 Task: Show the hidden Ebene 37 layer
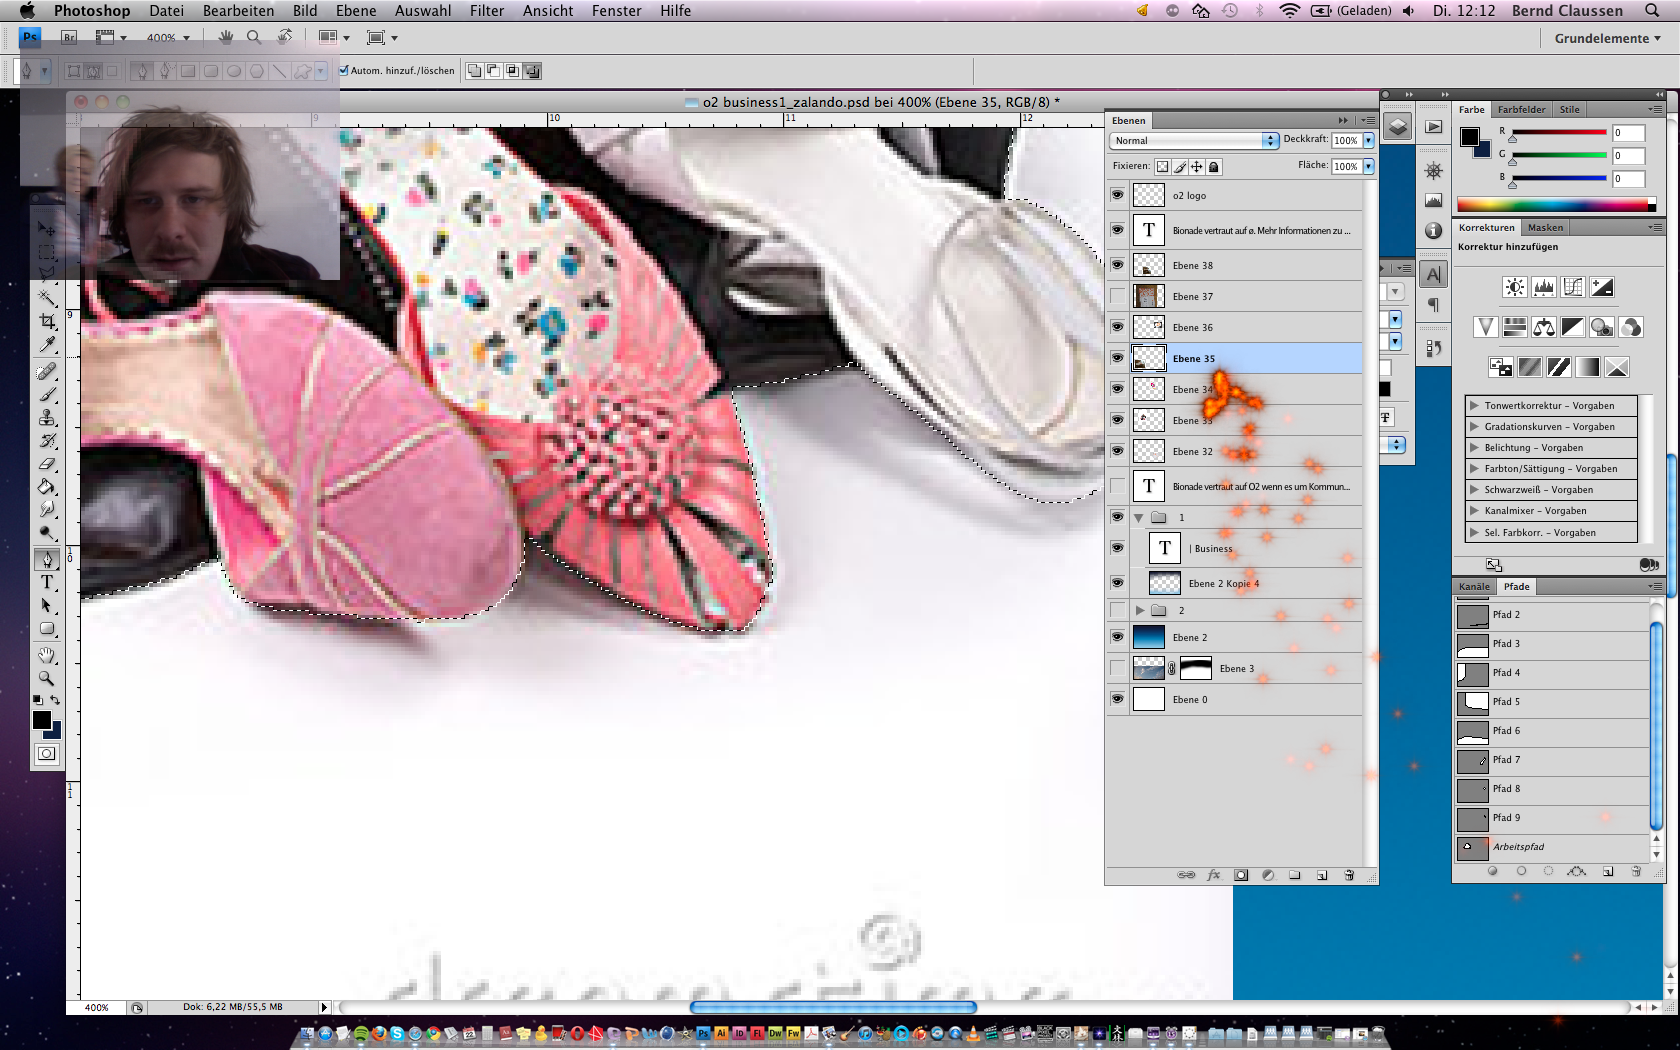click(1117, 296)
